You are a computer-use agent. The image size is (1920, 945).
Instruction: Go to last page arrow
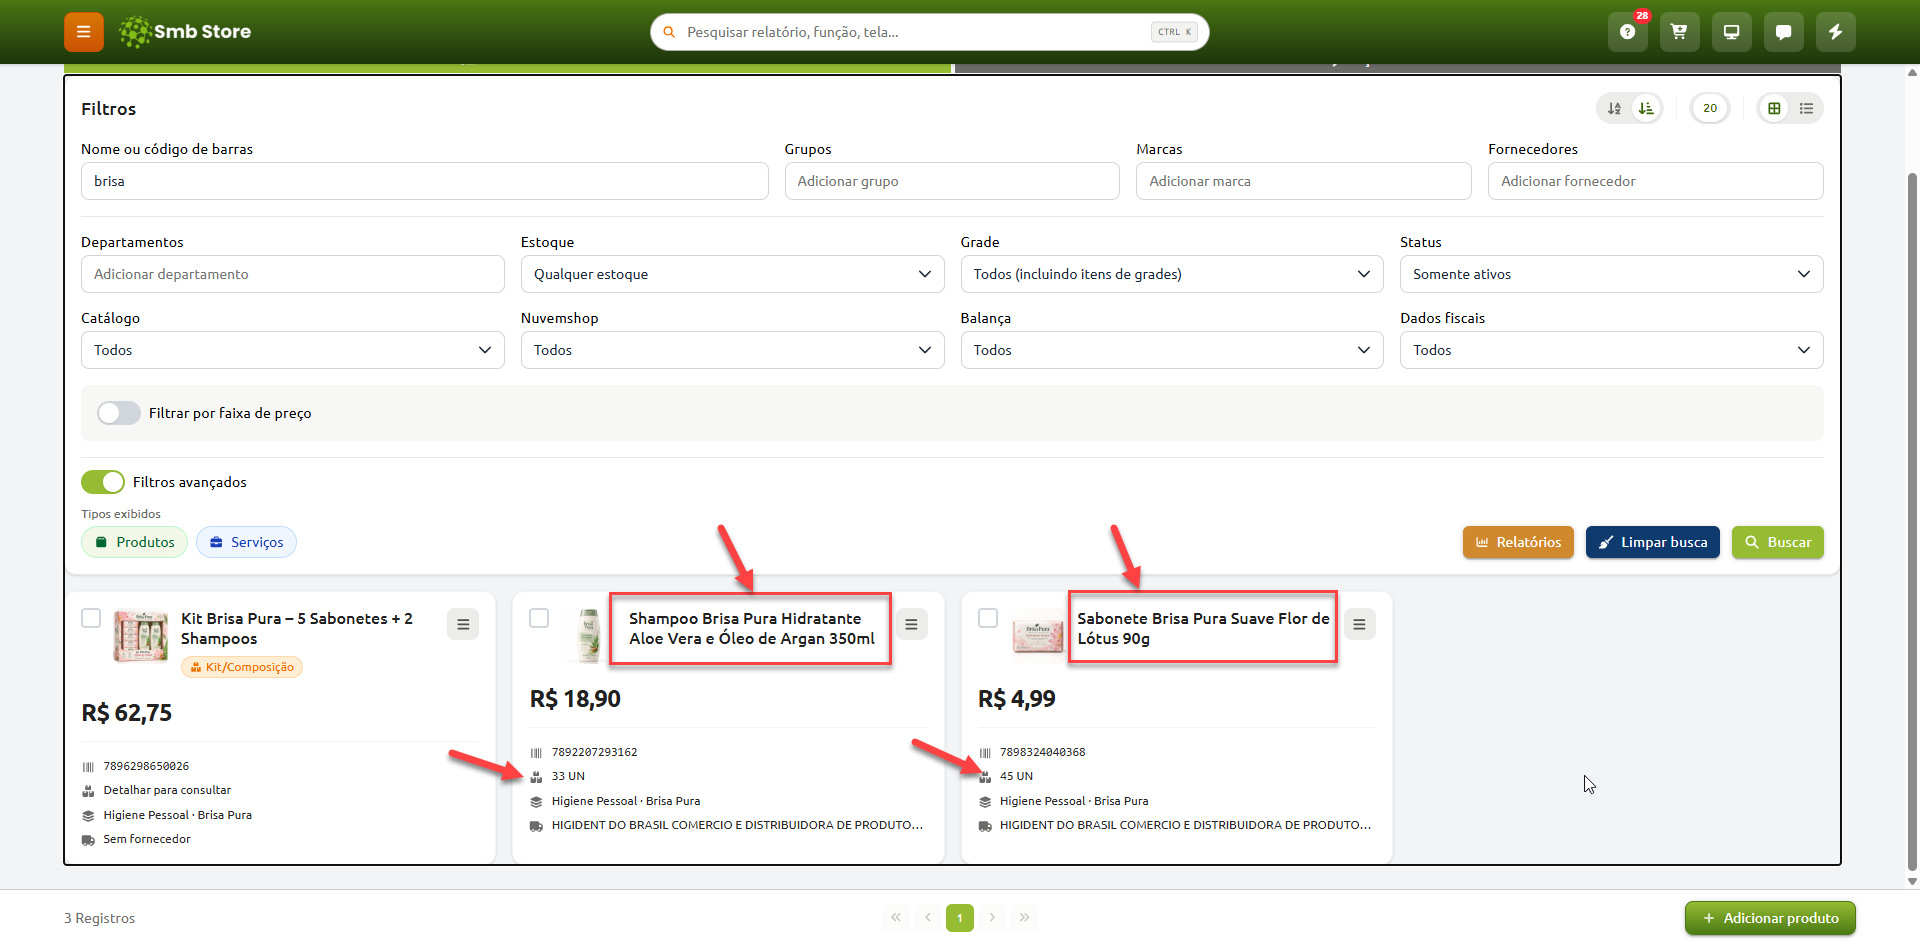point(1024,917)
